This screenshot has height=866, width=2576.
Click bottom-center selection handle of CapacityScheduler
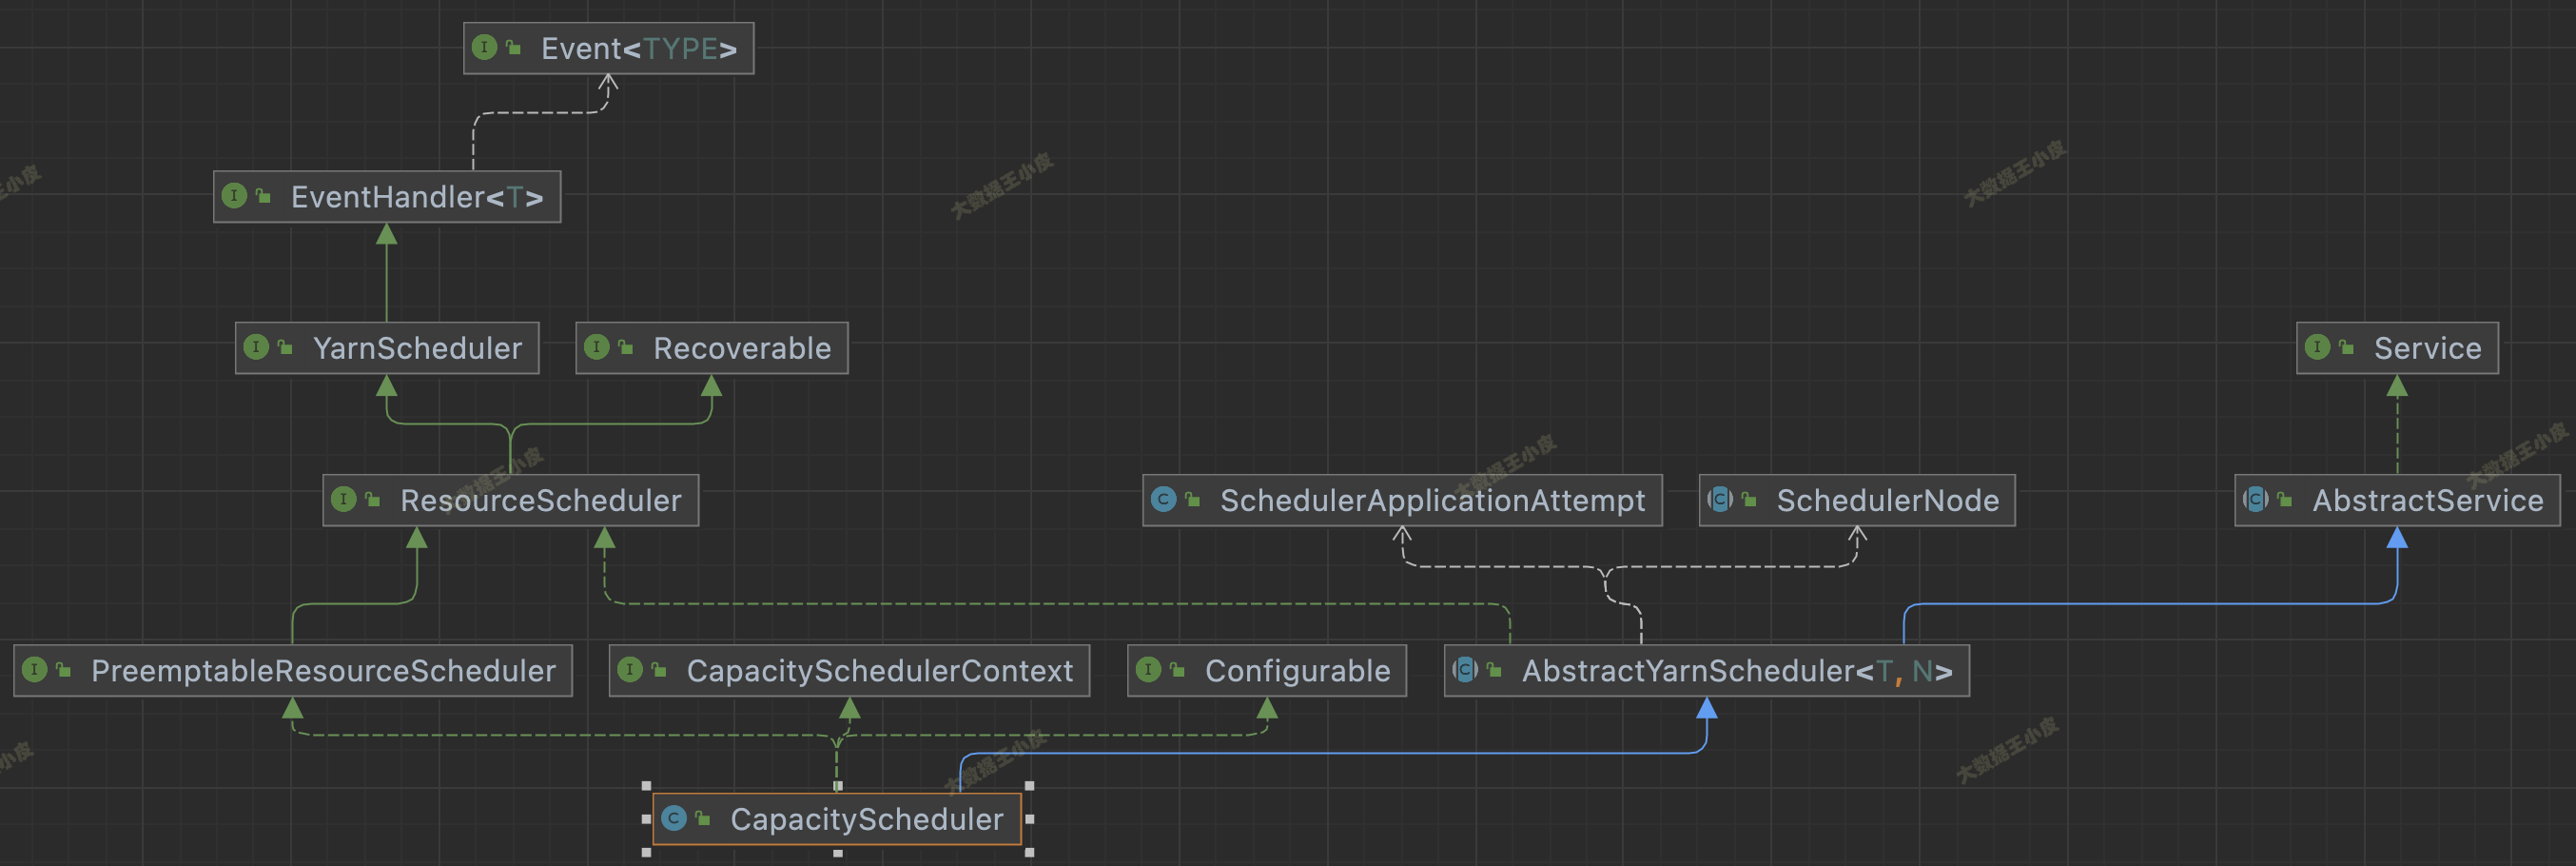tap(838, 852)
